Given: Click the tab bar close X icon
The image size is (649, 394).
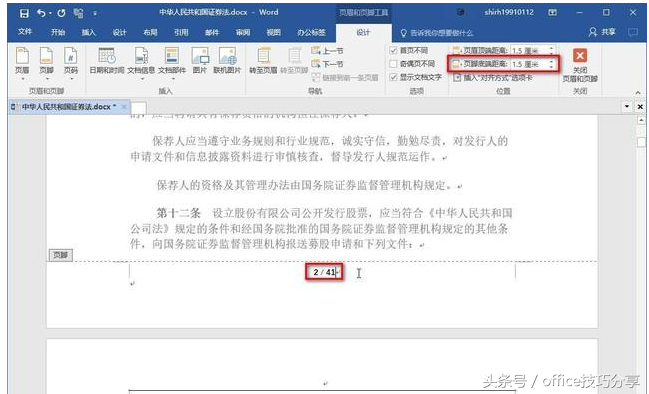Looking at the screenshot, I should pyautogui.click(x=640, y=107).
